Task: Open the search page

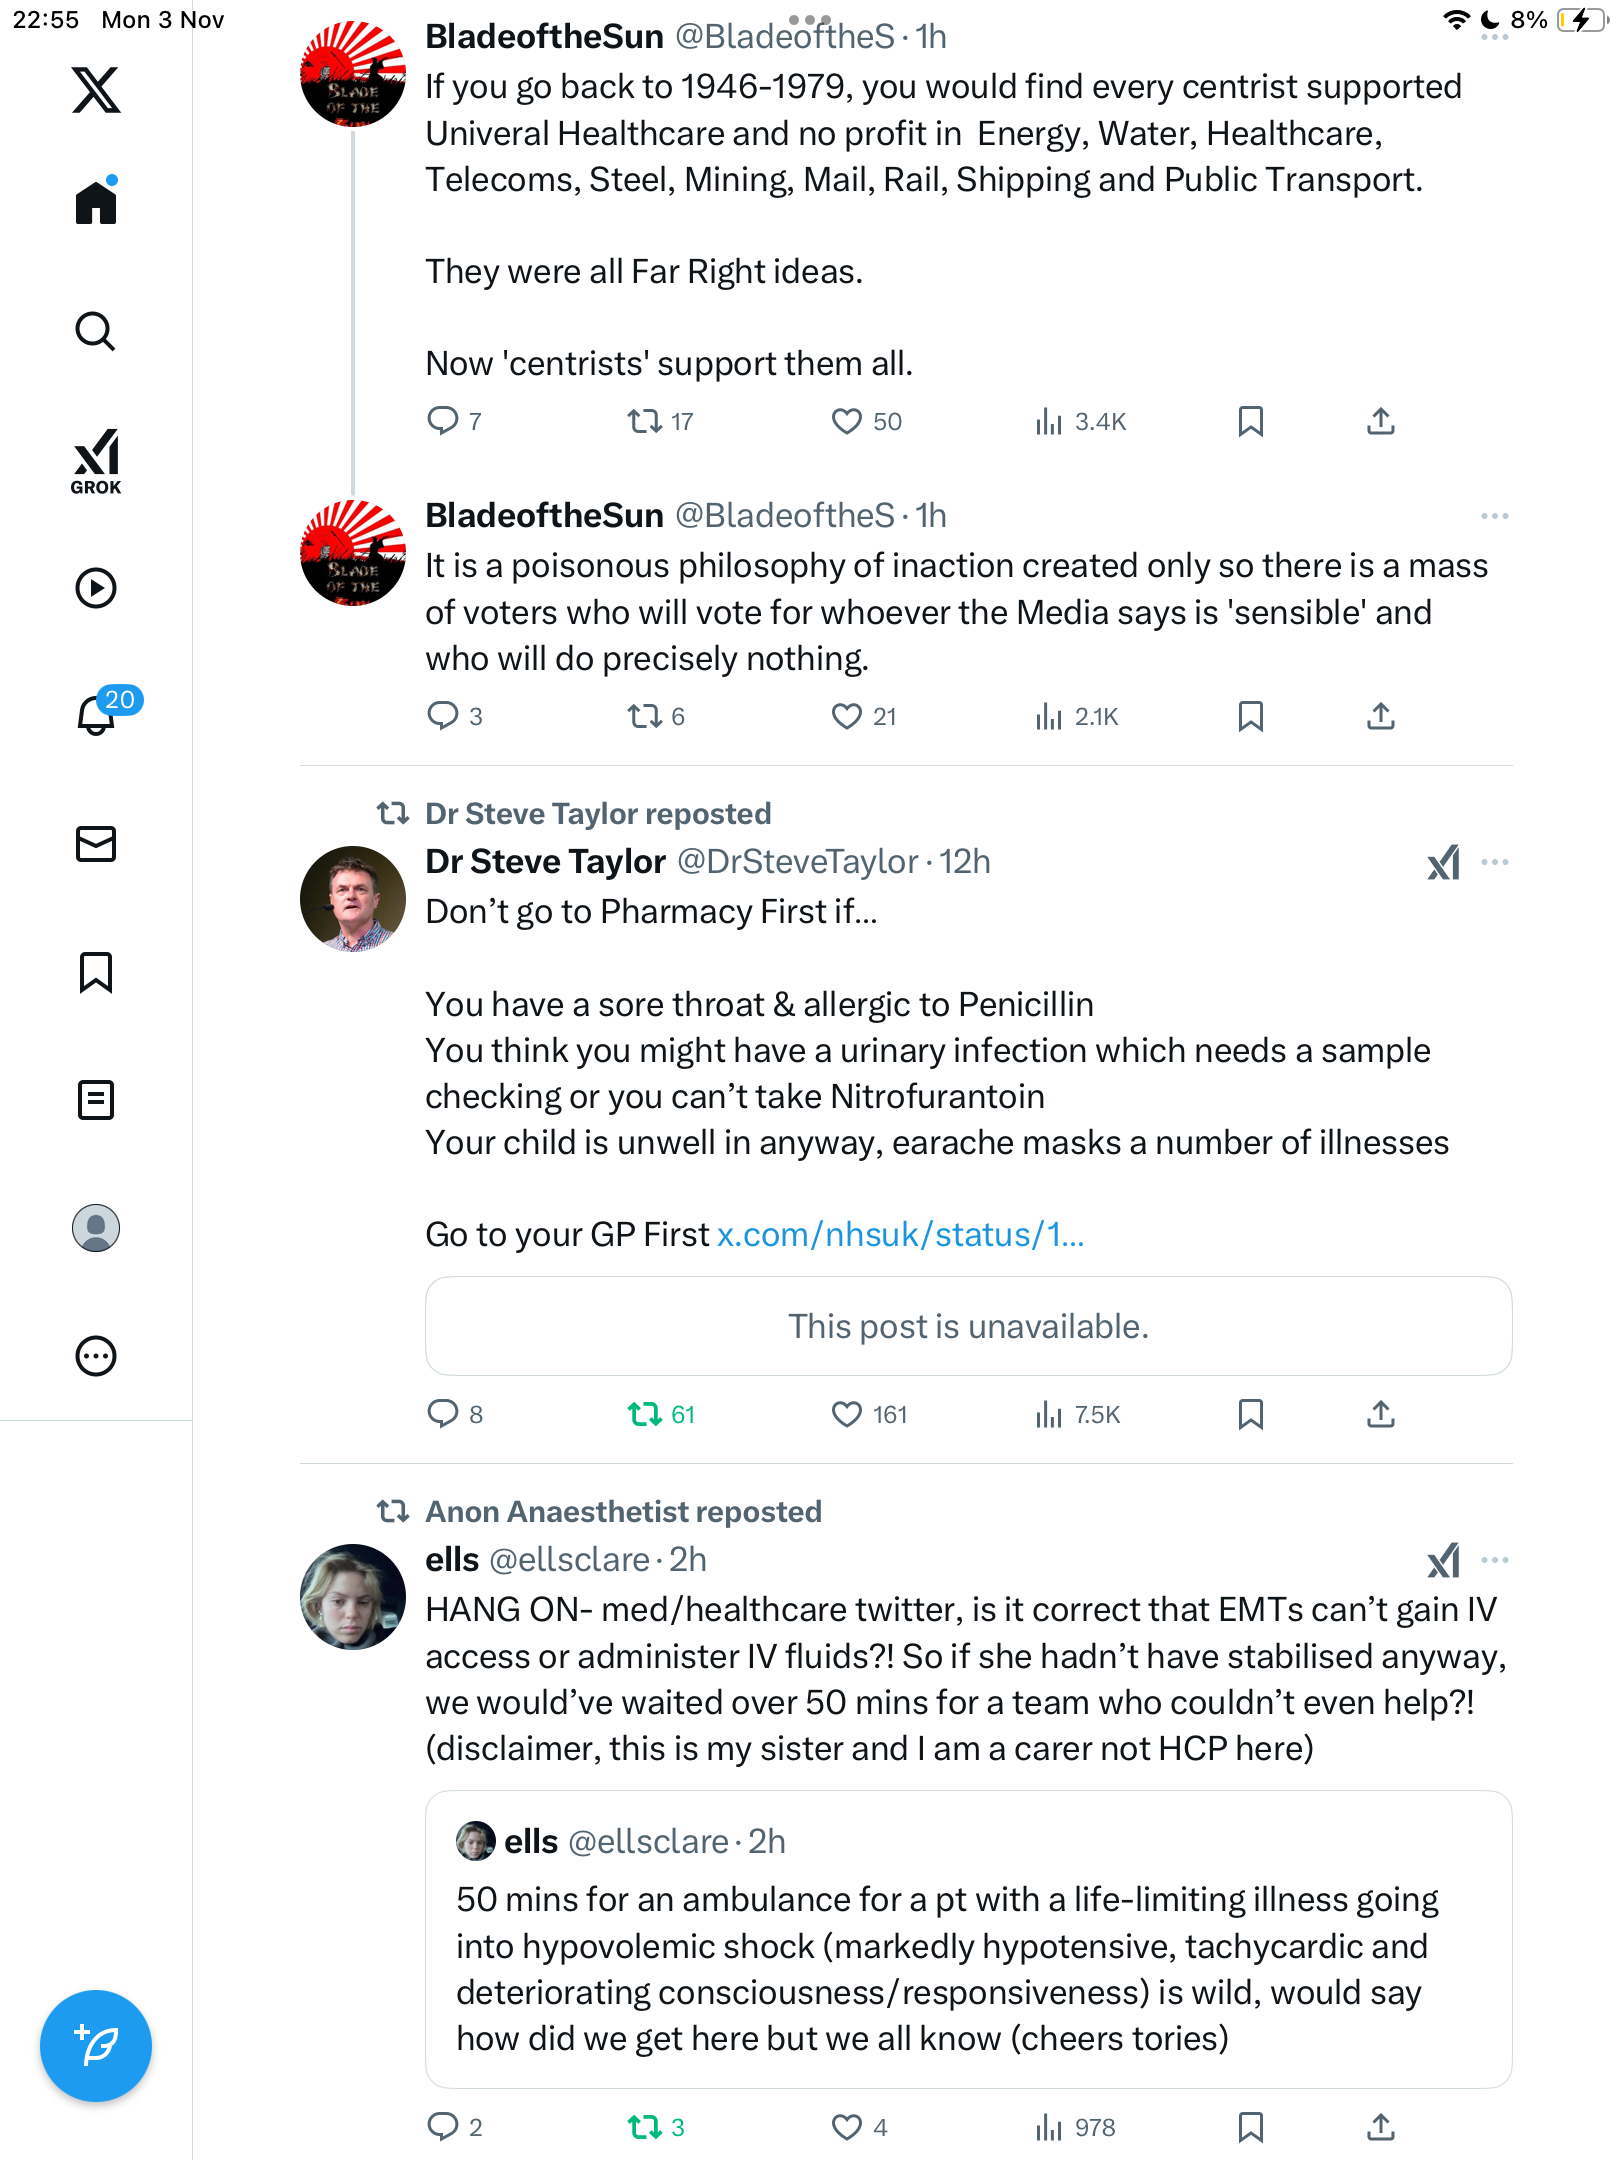Action: pos(96,332)
